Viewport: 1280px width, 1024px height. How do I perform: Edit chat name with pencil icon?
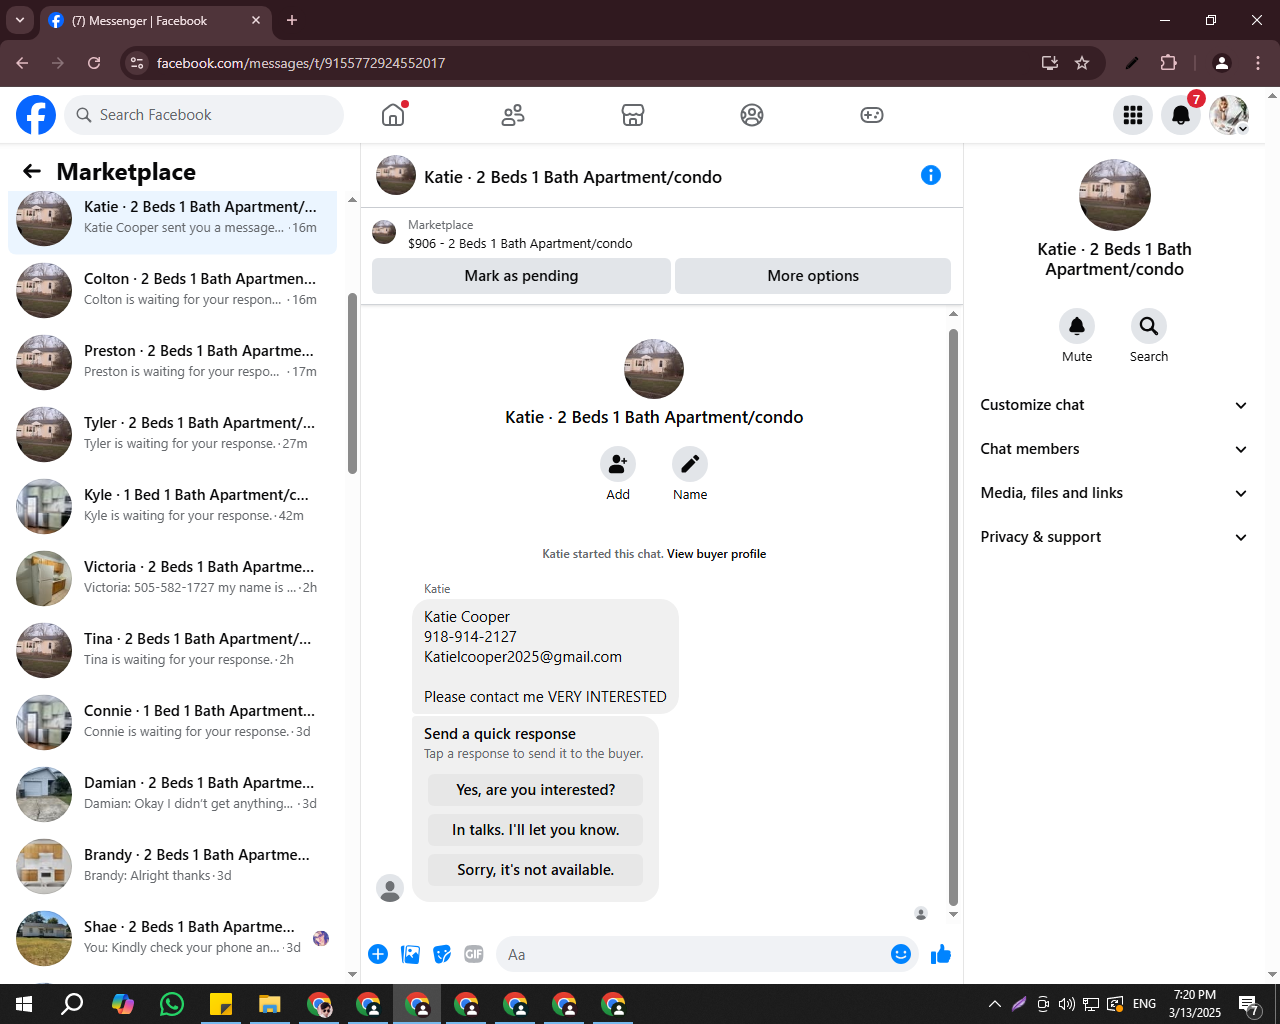[690, 464]
